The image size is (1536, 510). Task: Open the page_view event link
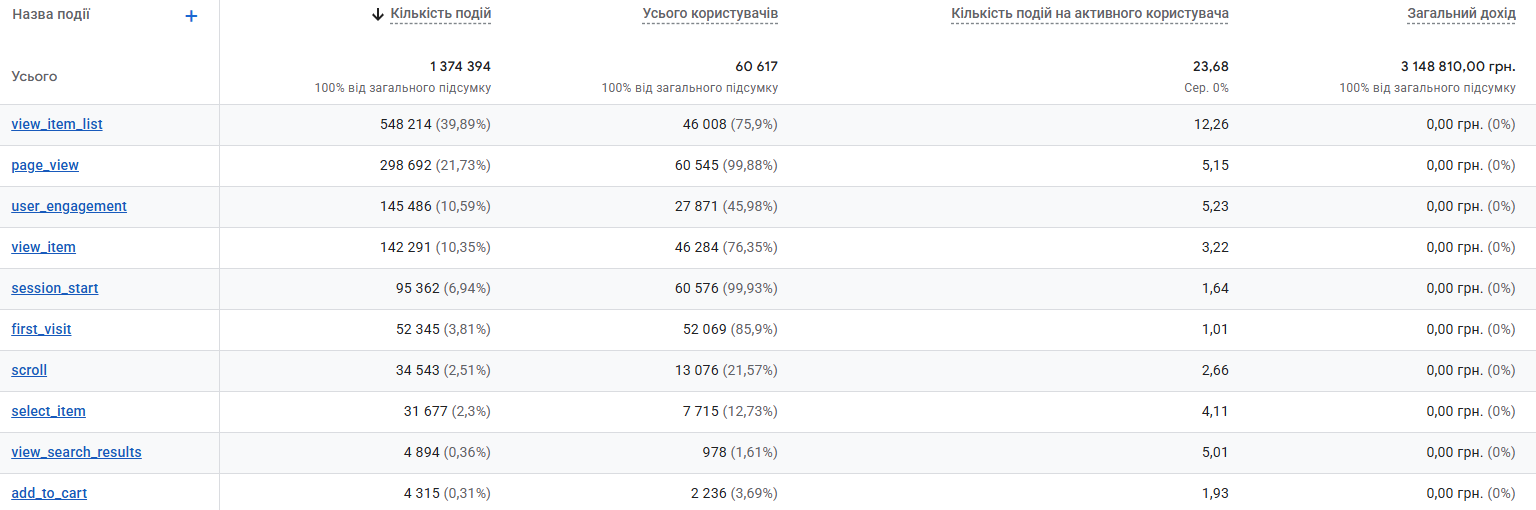(45, 166)
